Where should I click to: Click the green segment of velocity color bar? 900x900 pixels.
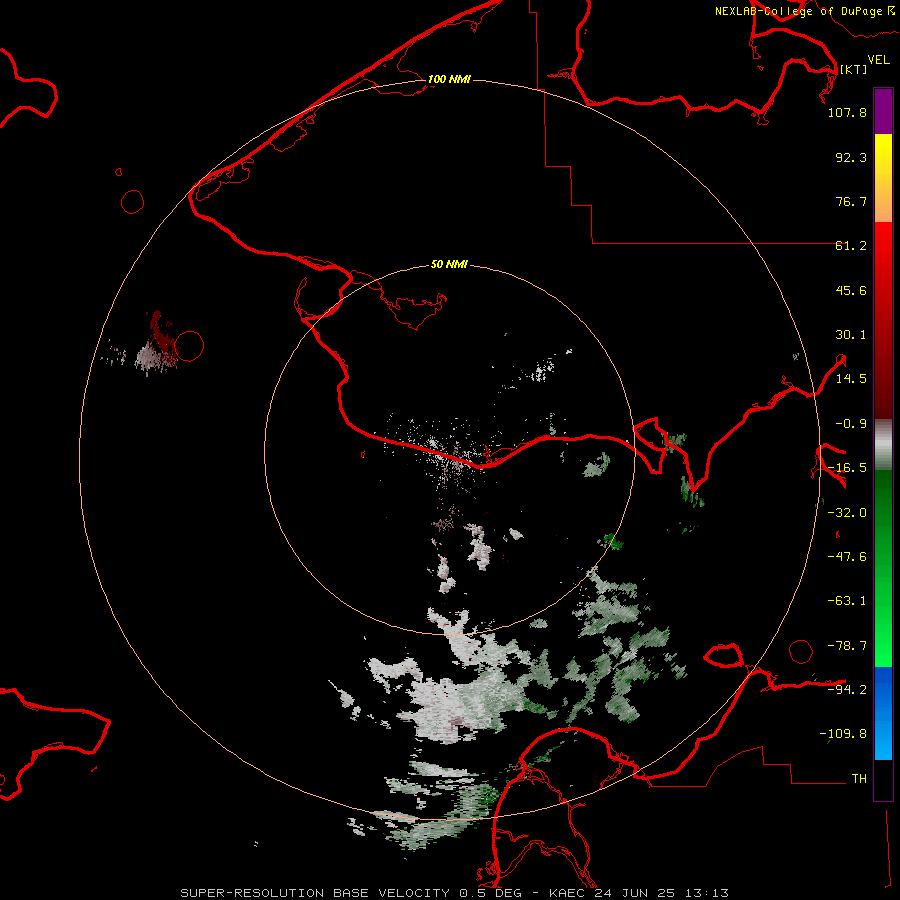(x=883, y=568)
